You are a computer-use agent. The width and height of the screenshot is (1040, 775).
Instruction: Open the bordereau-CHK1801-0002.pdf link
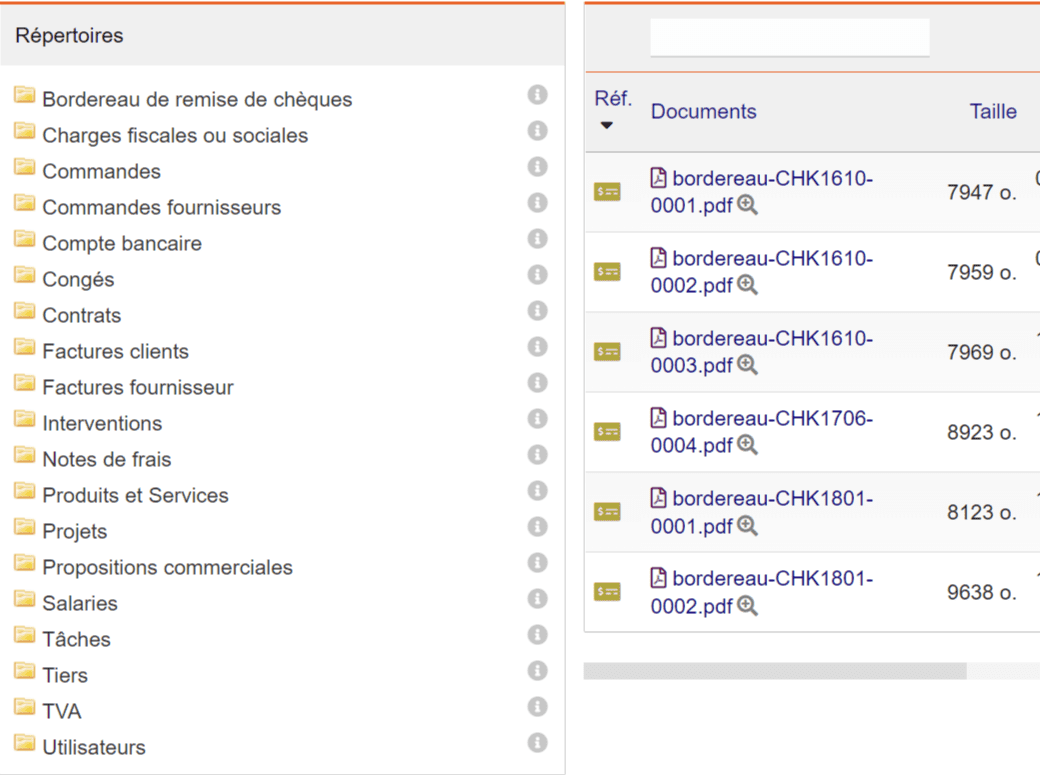762,592
